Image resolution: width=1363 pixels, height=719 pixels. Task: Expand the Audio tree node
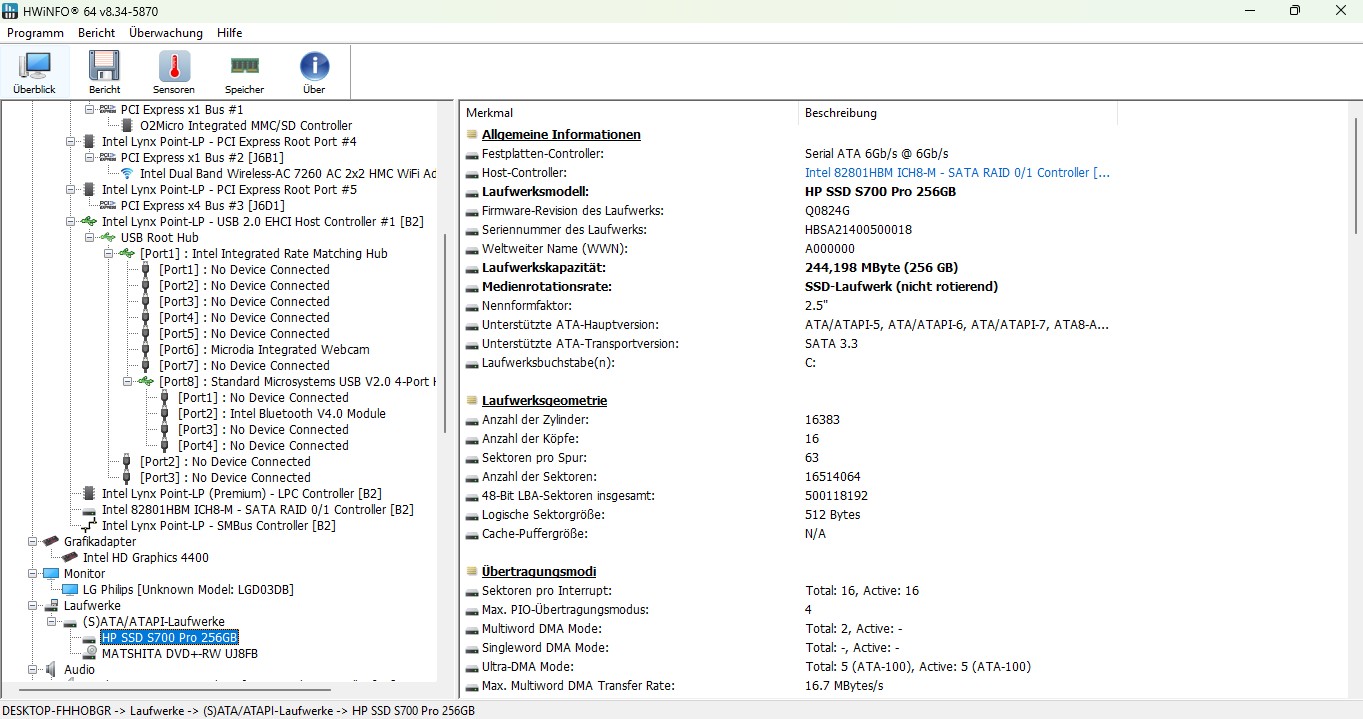[x=34, y=670]
